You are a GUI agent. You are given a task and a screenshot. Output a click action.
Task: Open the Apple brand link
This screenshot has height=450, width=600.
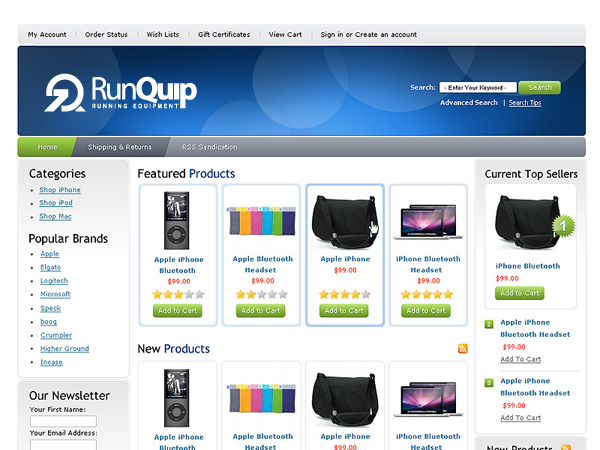coord(50,254)
